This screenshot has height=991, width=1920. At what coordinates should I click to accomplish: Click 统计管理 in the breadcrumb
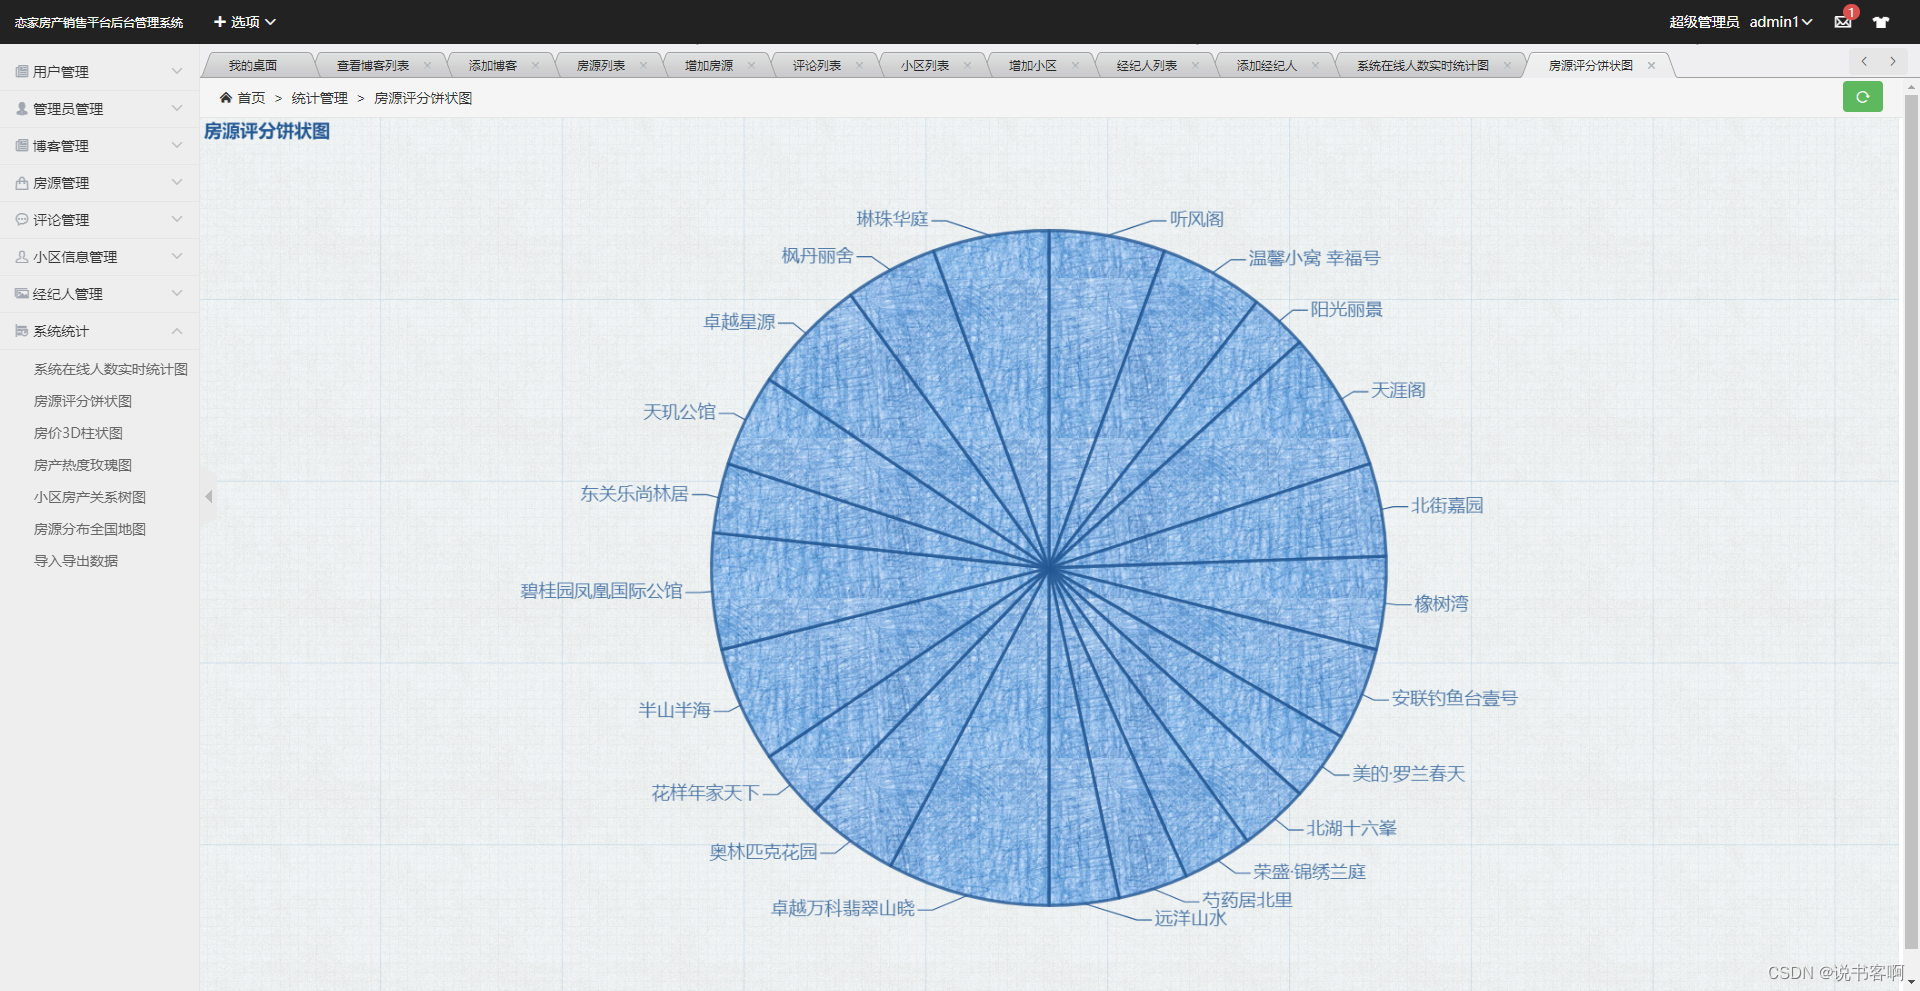click(320, 98)
